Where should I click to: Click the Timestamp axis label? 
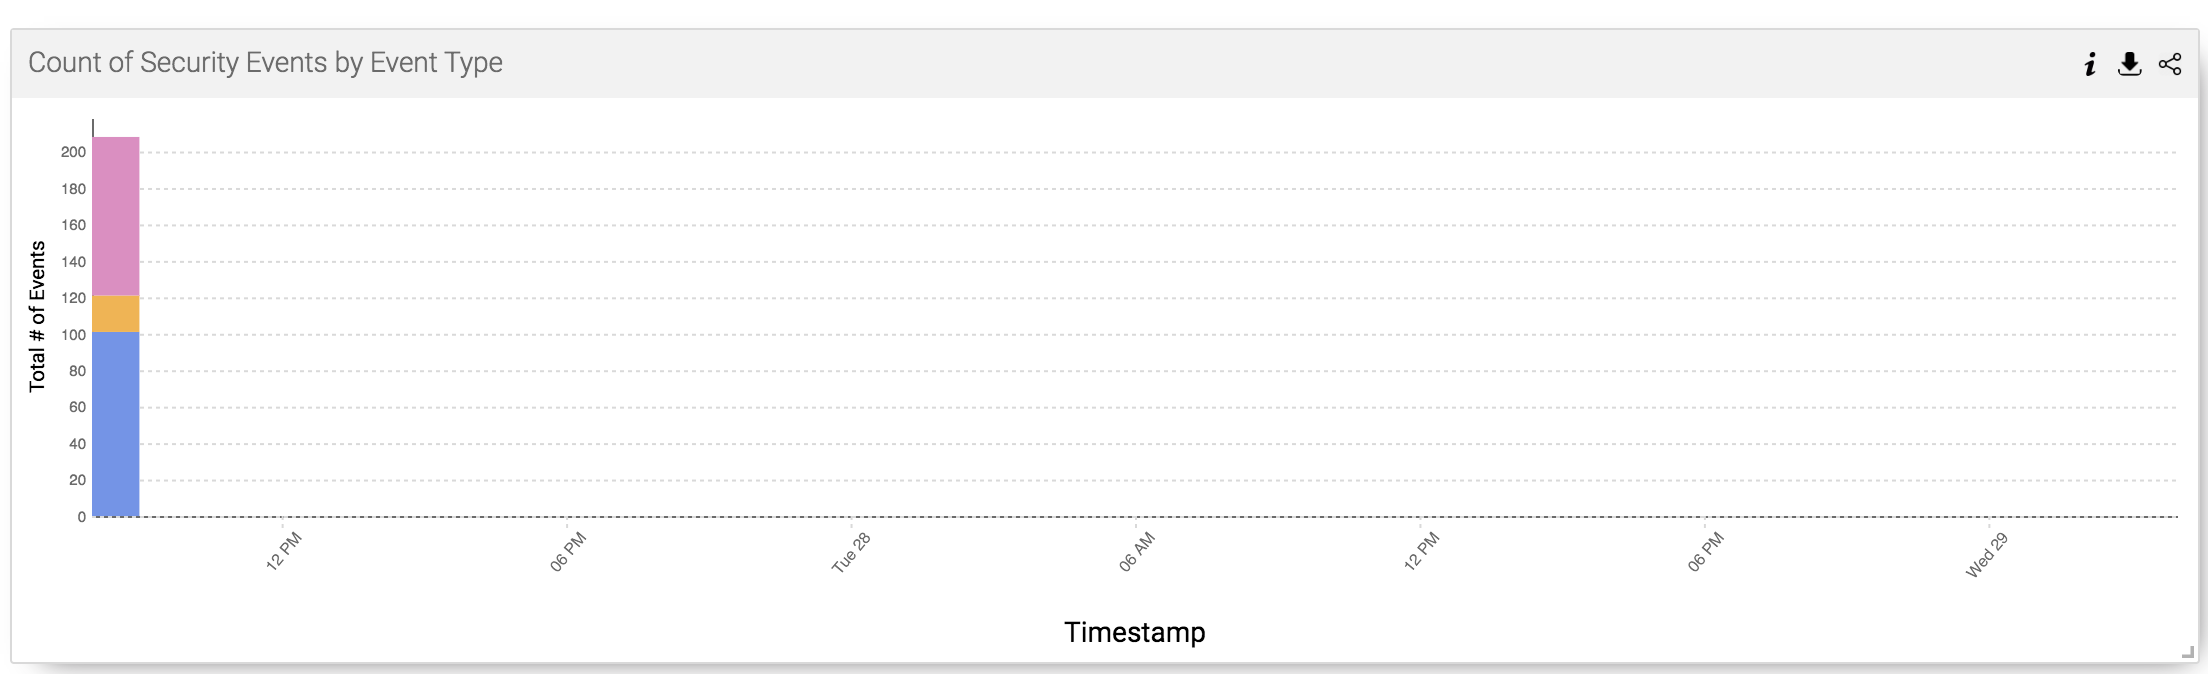1135,632
